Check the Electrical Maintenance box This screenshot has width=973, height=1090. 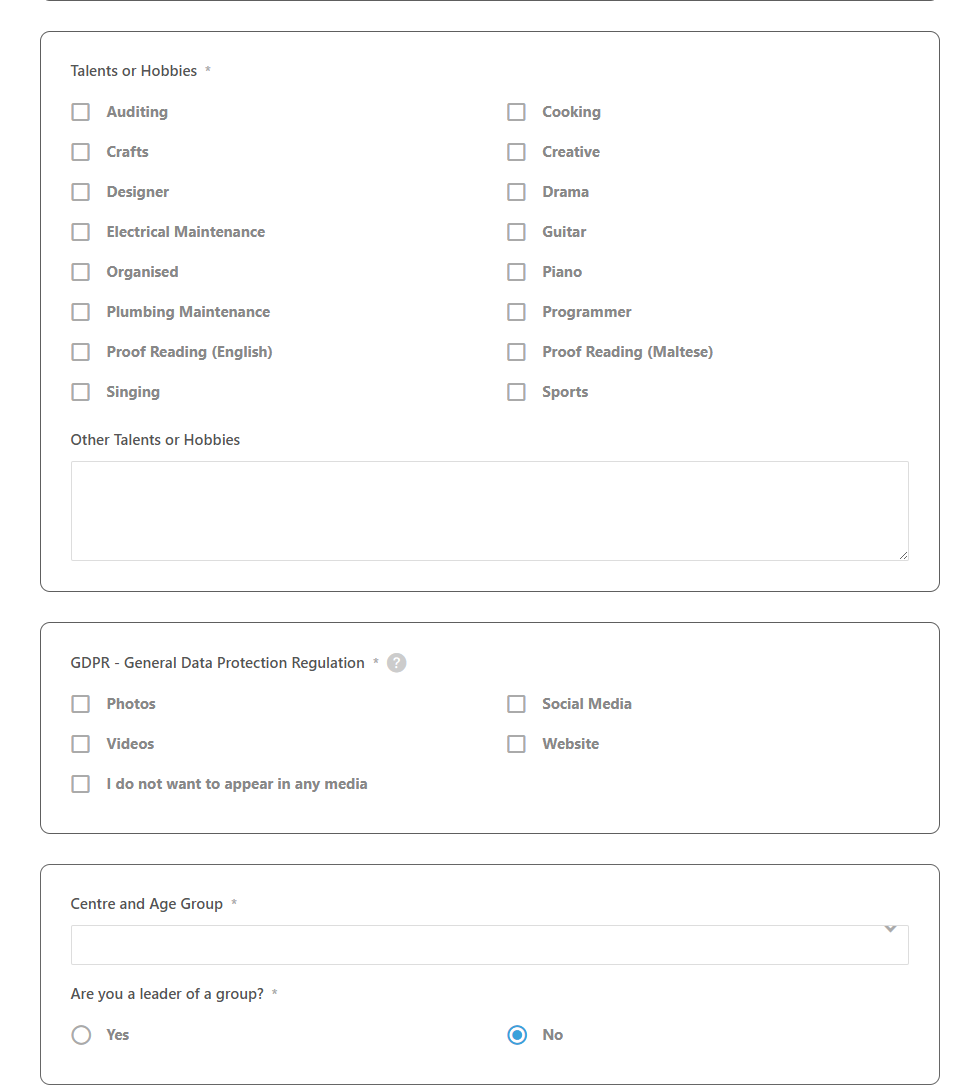81,232
